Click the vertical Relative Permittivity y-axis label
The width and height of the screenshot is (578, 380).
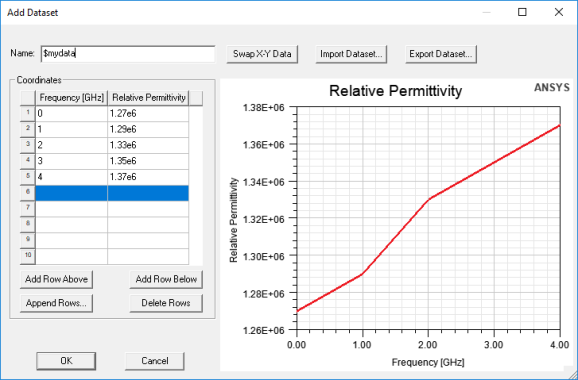234,220
